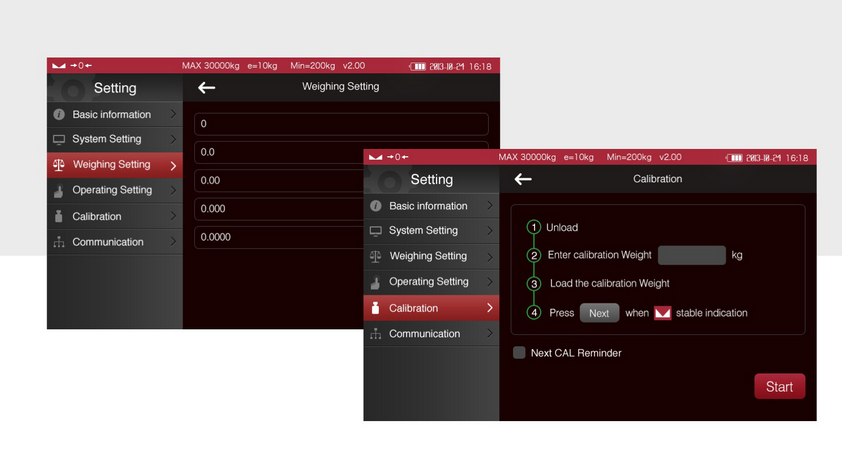Image resolution: width=842 pixels, height=461 pixels.
Task: Select the 0.000 decimal format option
Action: 280,209
